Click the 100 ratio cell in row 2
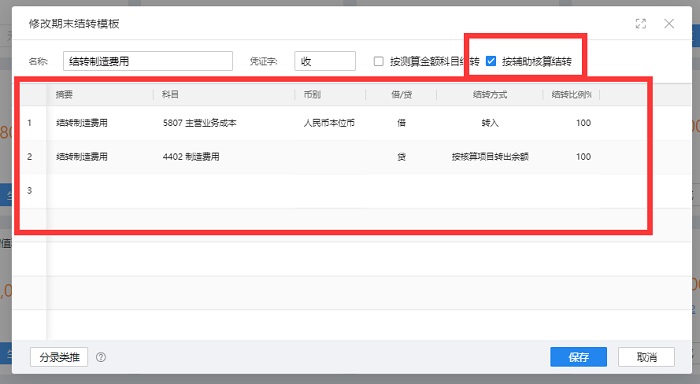This screenshot has width=700, height=384. [x=583, y=157]
